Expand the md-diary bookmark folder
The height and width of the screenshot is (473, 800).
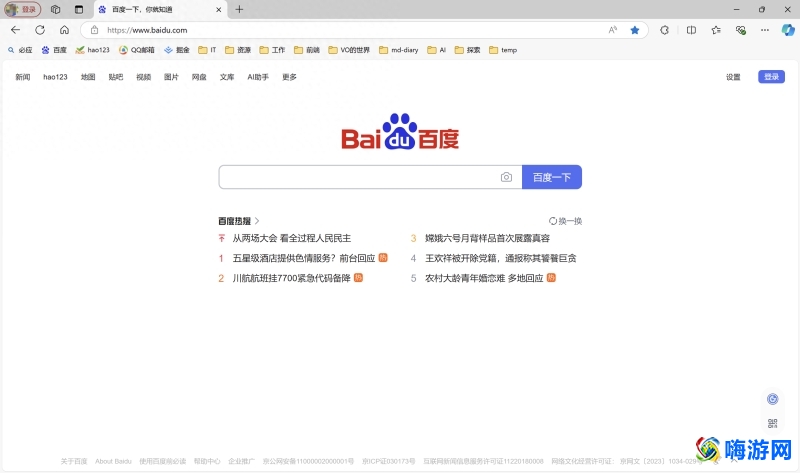(x=399, y=50)
